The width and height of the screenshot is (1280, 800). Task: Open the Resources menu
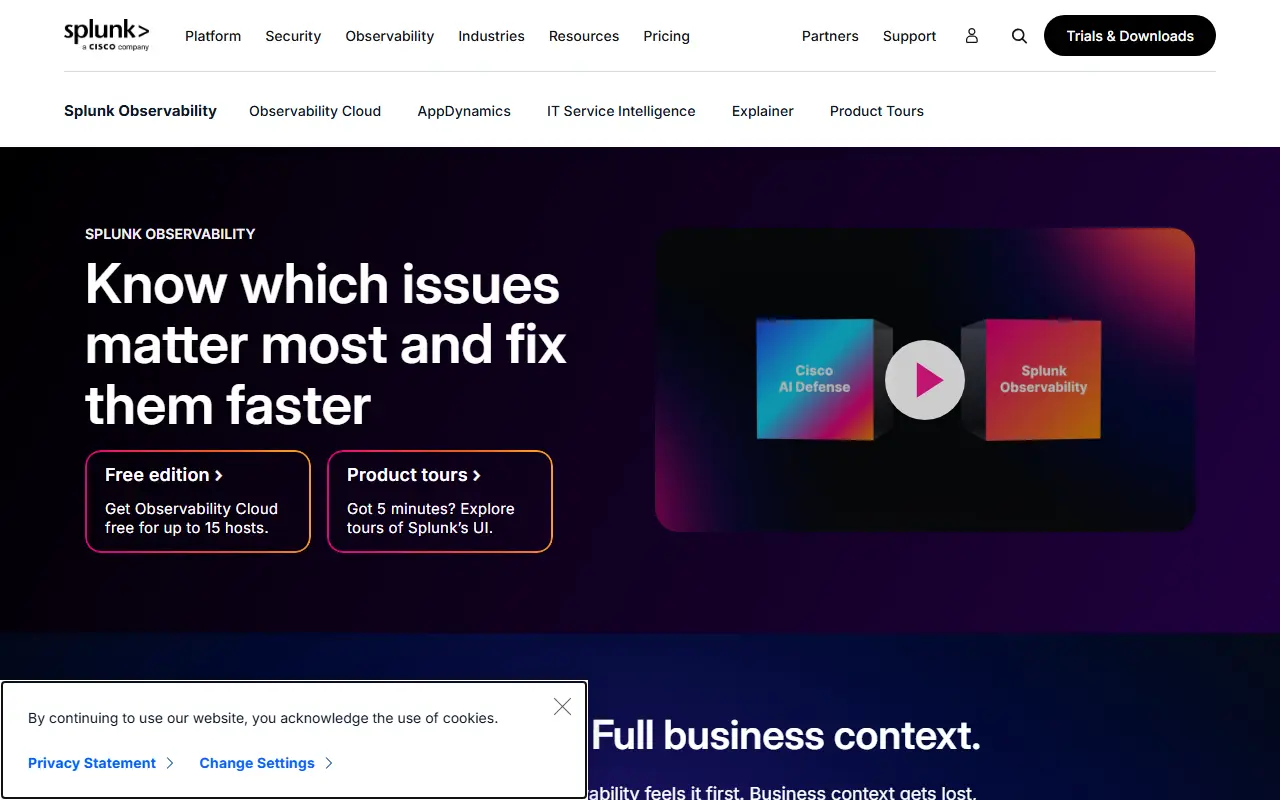point(584,36)
